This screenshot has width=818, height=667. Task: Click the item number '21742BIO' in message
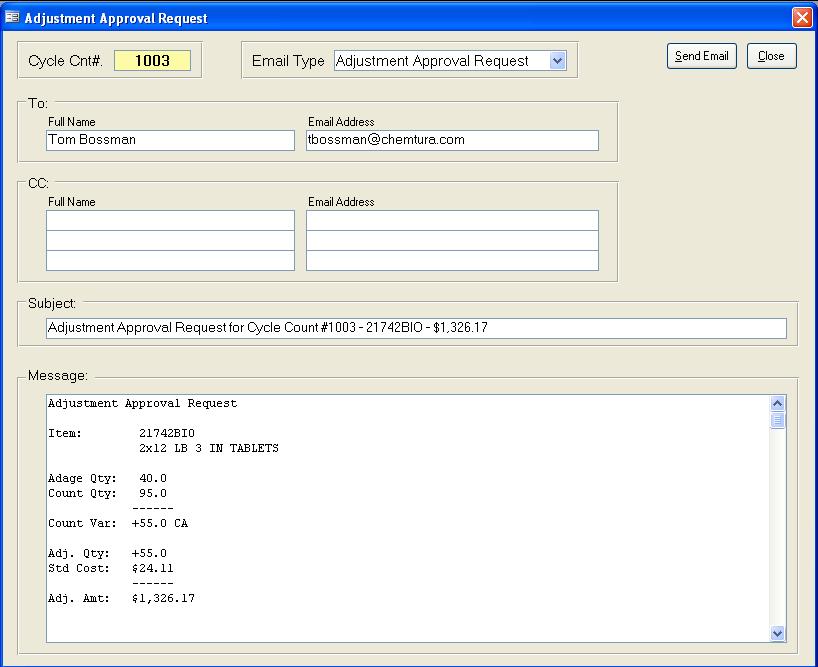tap(167, 433)
